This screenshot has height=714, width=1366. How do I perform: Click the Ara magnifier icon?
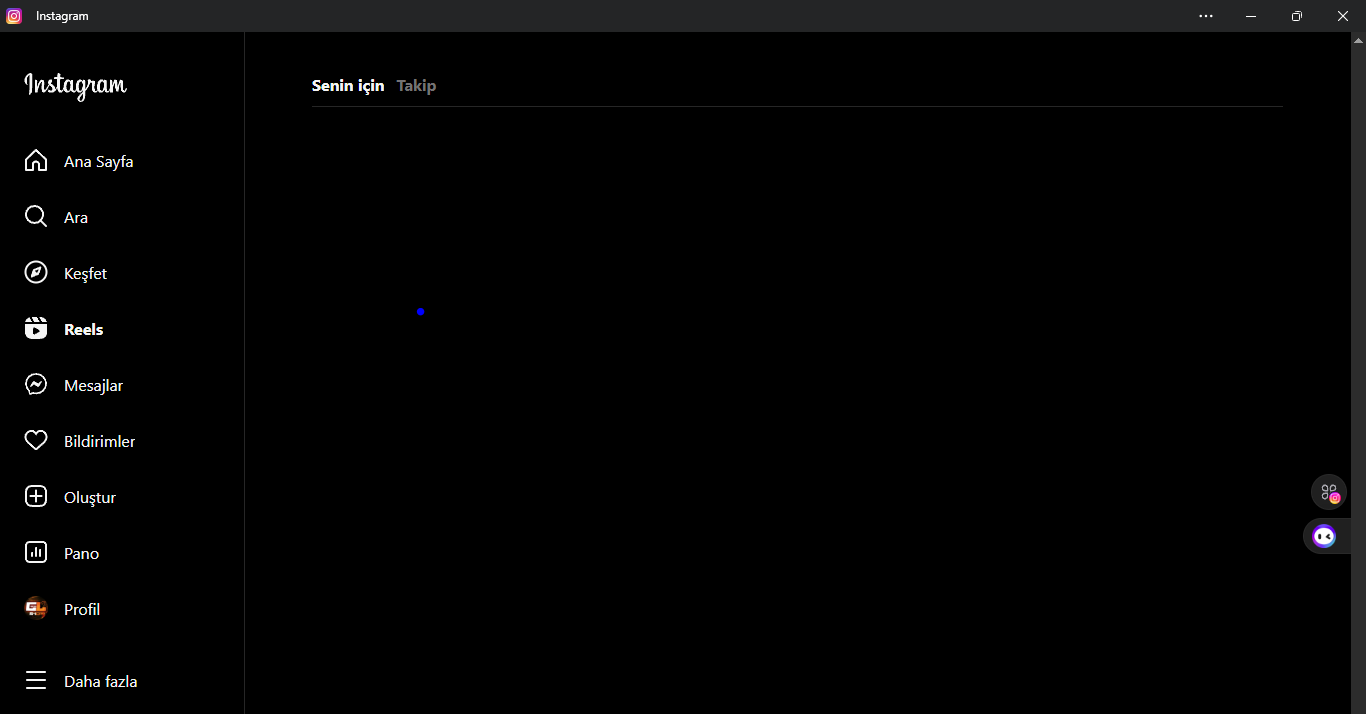pyautogui.click(x=36, y=217)
